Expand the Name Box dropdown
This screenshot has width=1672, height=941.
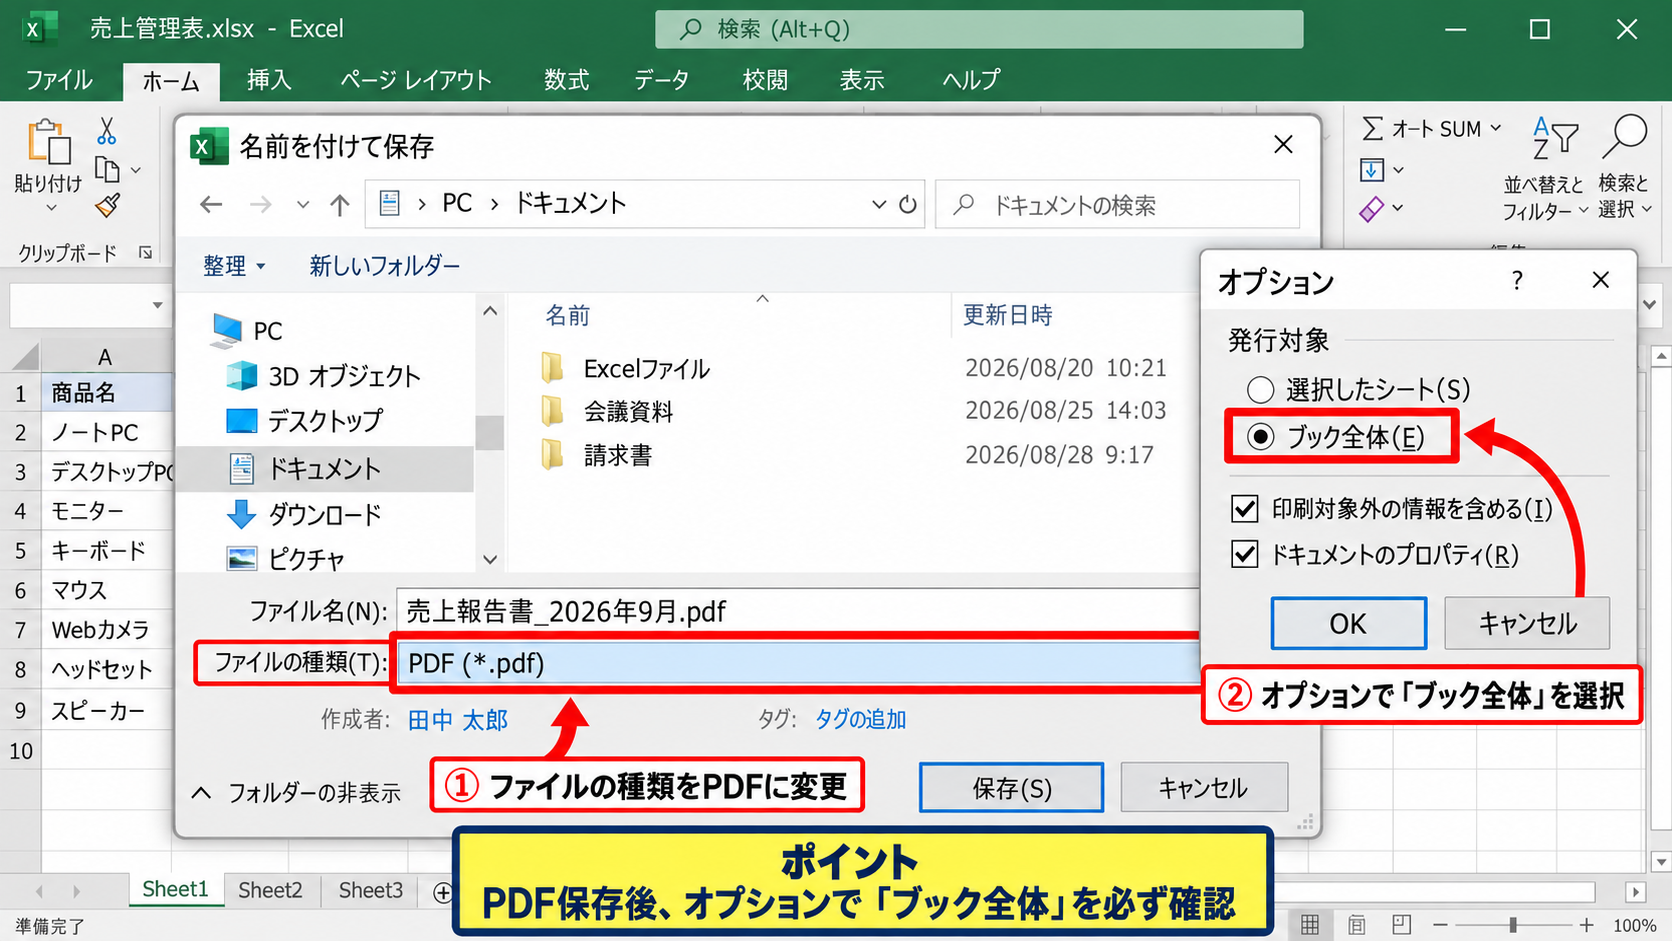(x=157, y=306)
